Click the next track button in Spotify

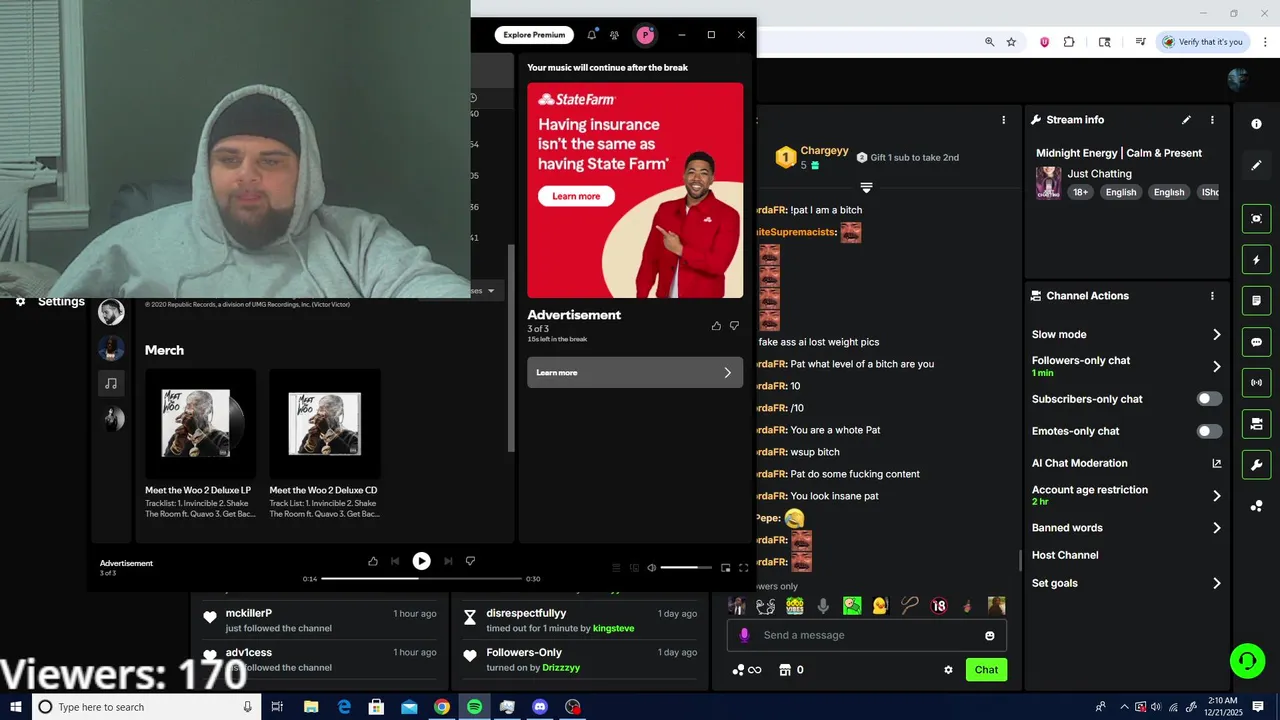tap(448, 561)
